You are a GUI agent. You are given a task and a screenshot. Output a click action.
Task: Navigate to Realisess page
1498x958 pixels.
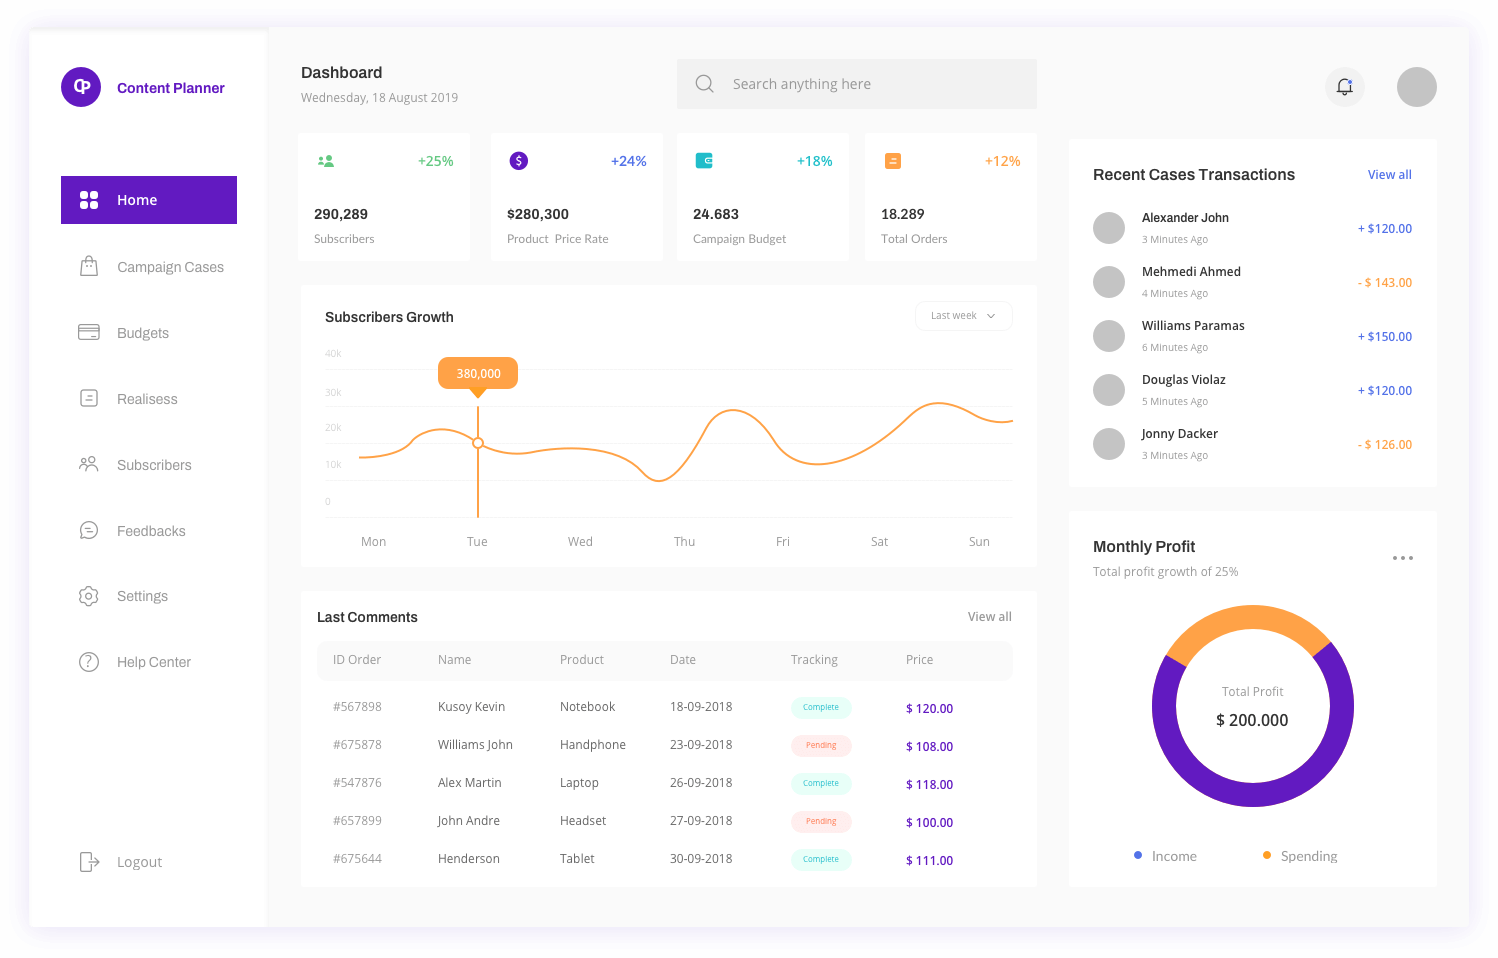point(147,399)
